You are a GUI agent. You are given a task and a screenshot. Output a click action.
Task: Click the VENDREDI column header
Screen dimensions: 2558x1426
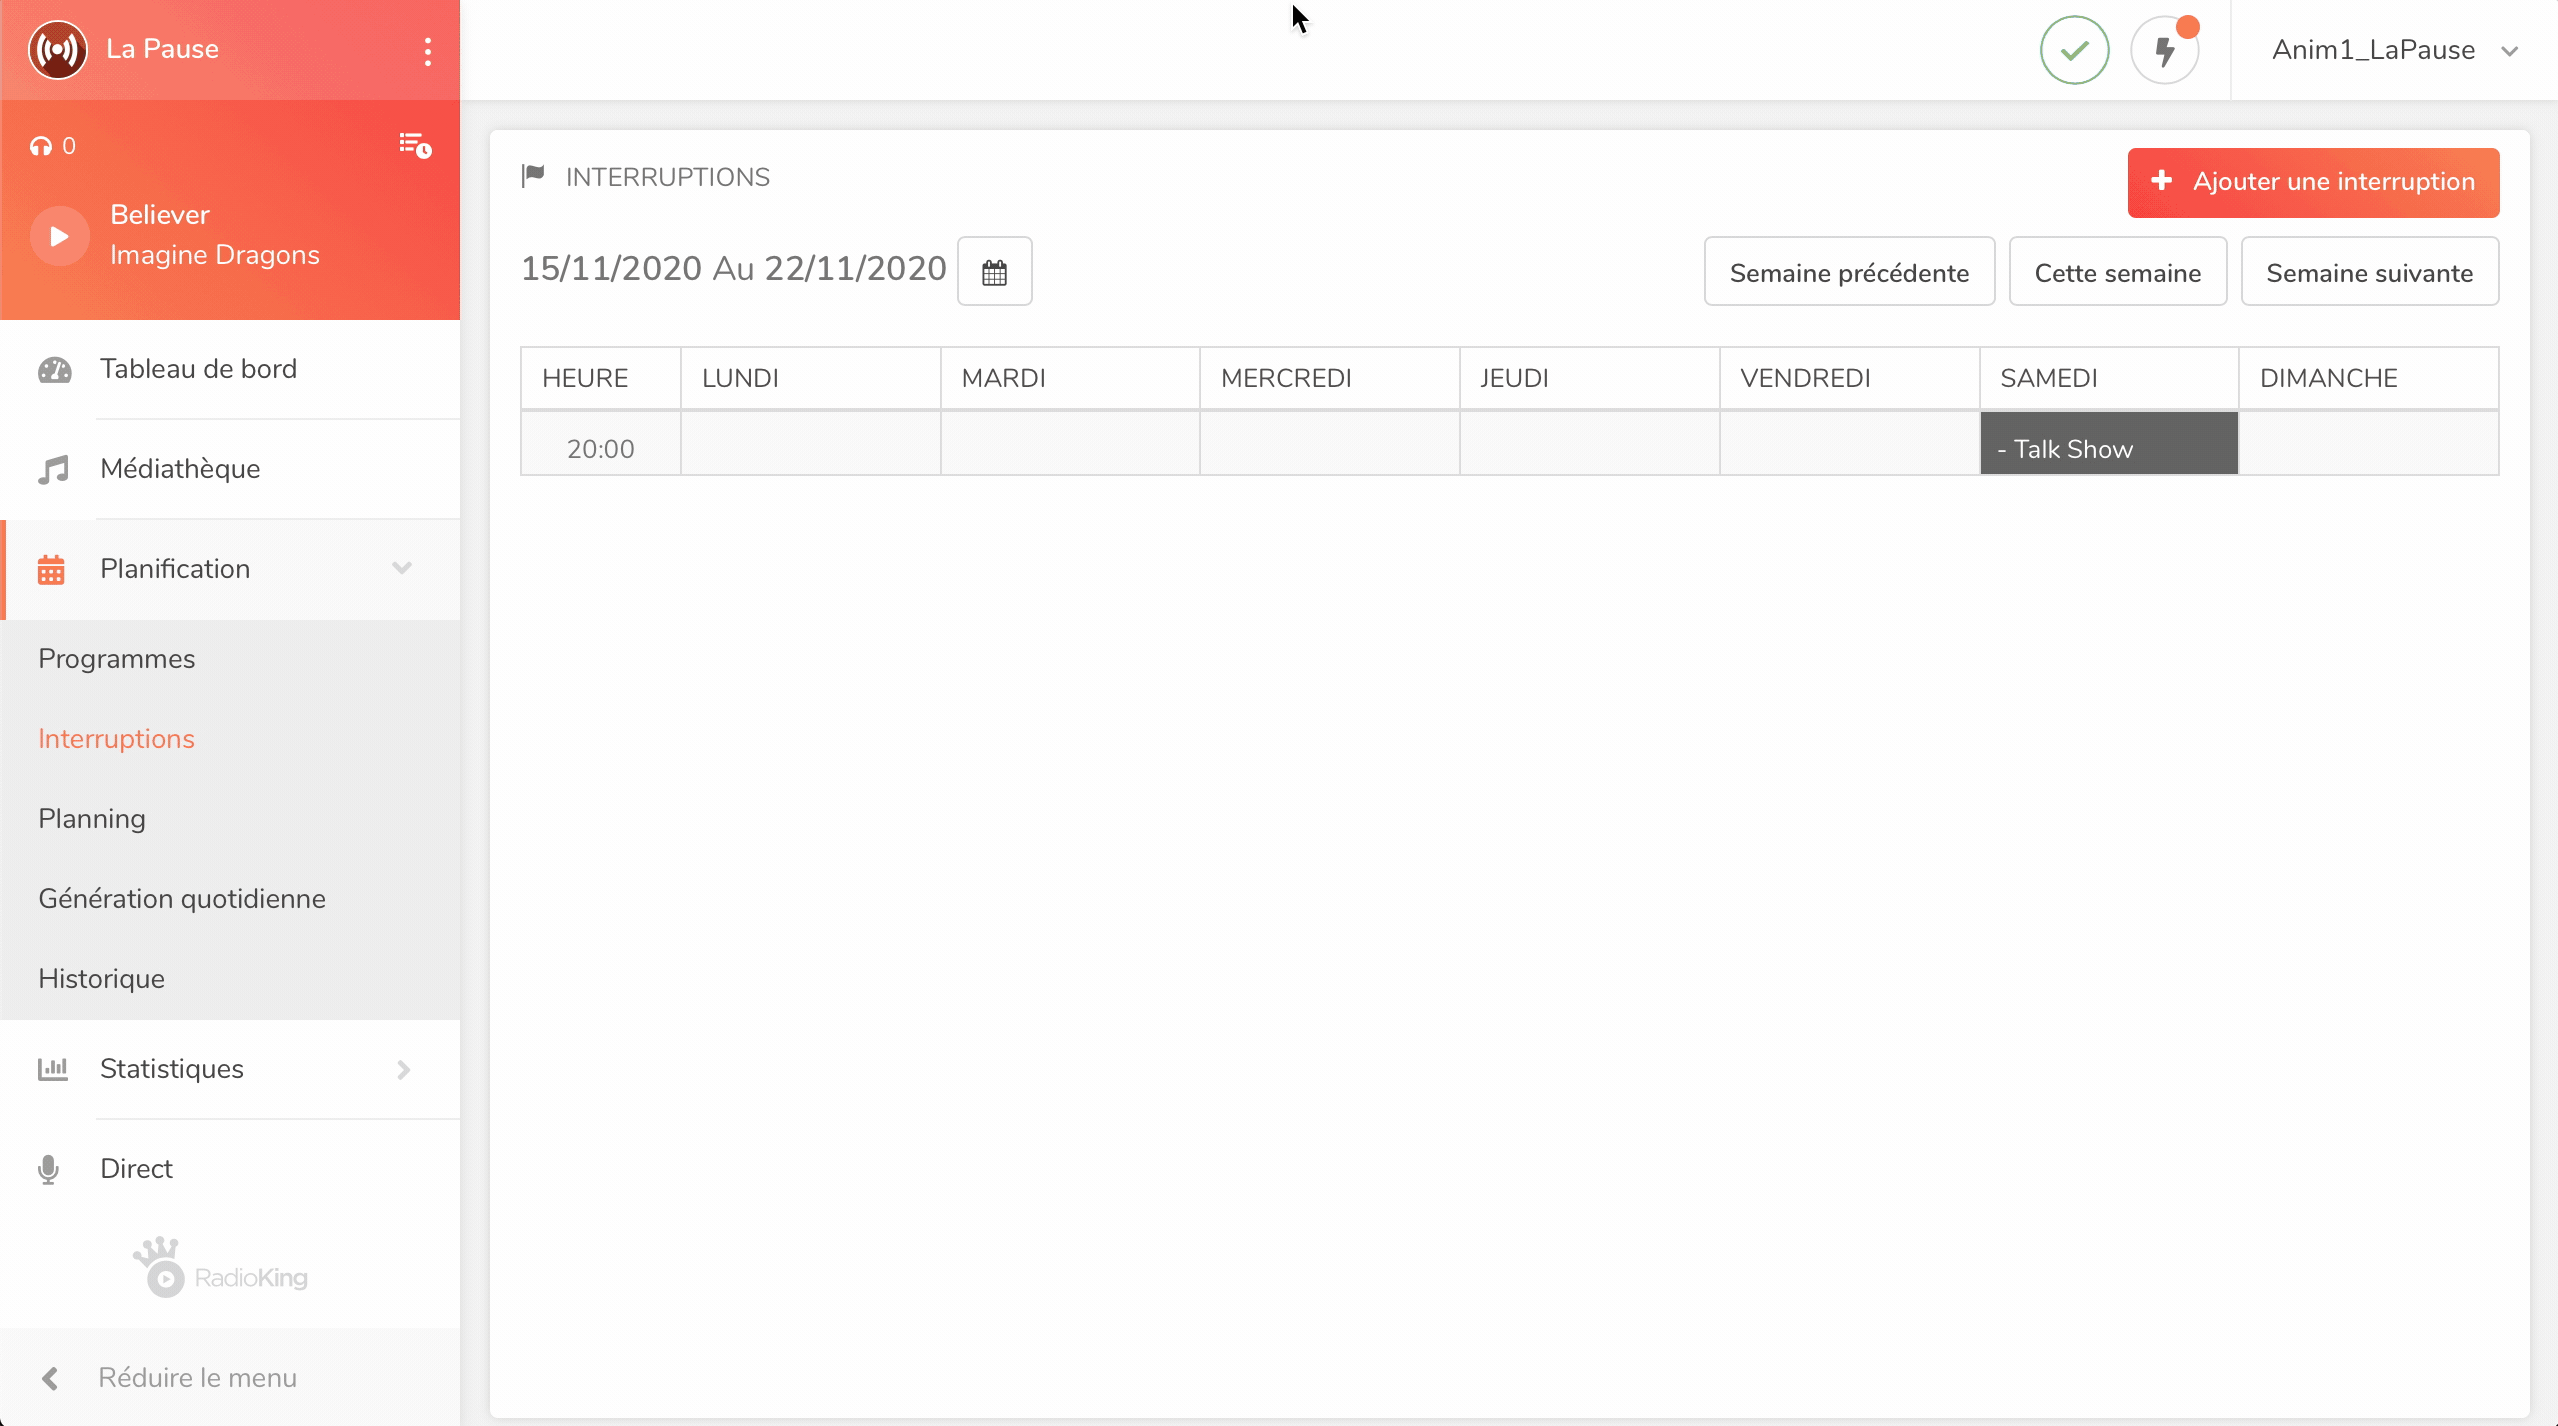[1849, 378]
